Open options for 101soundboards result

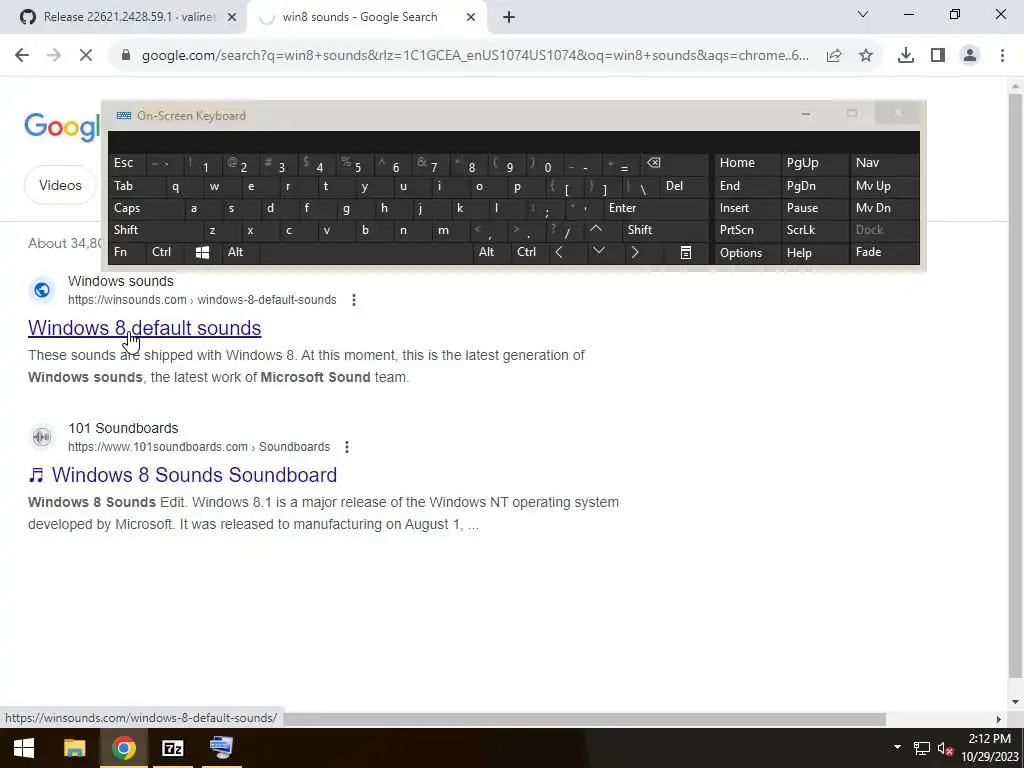[347, 447]
